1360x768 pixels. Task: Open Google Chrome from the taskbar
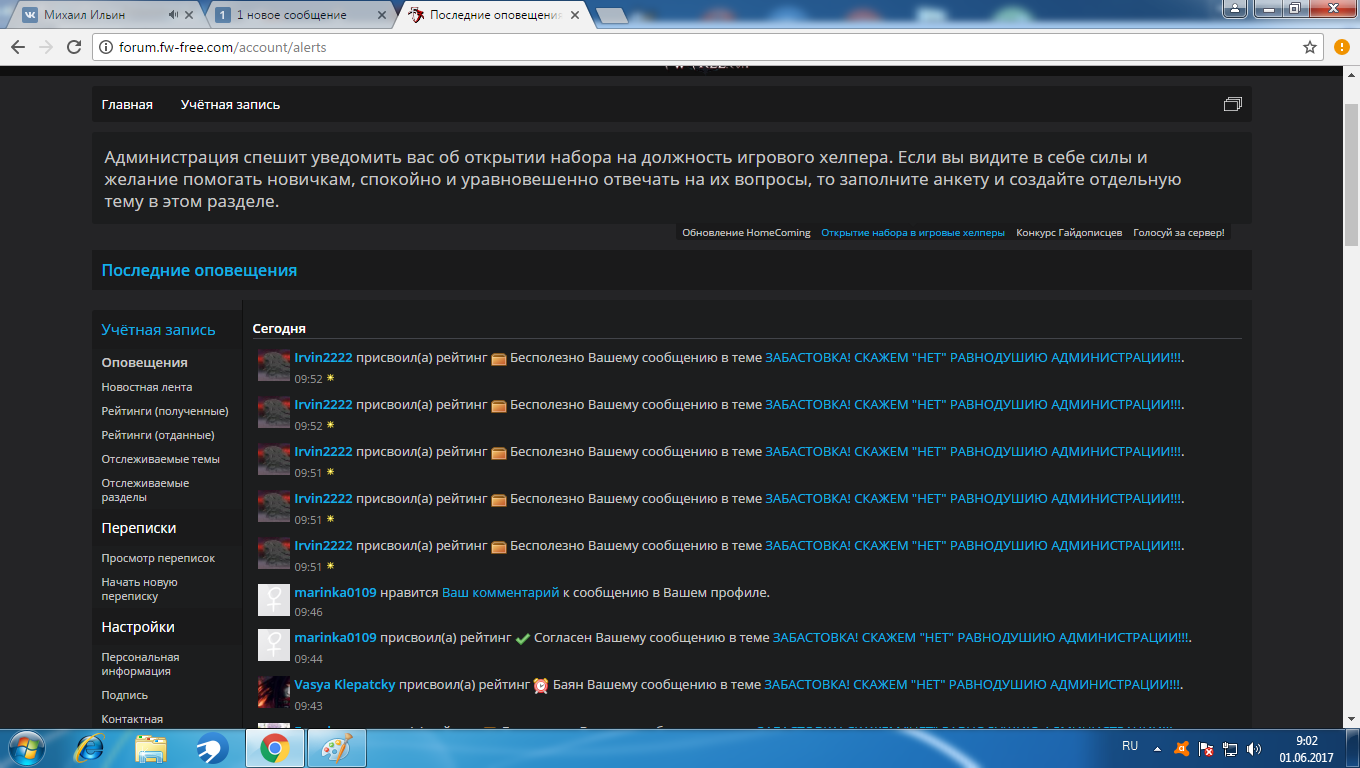pos(275,747)
